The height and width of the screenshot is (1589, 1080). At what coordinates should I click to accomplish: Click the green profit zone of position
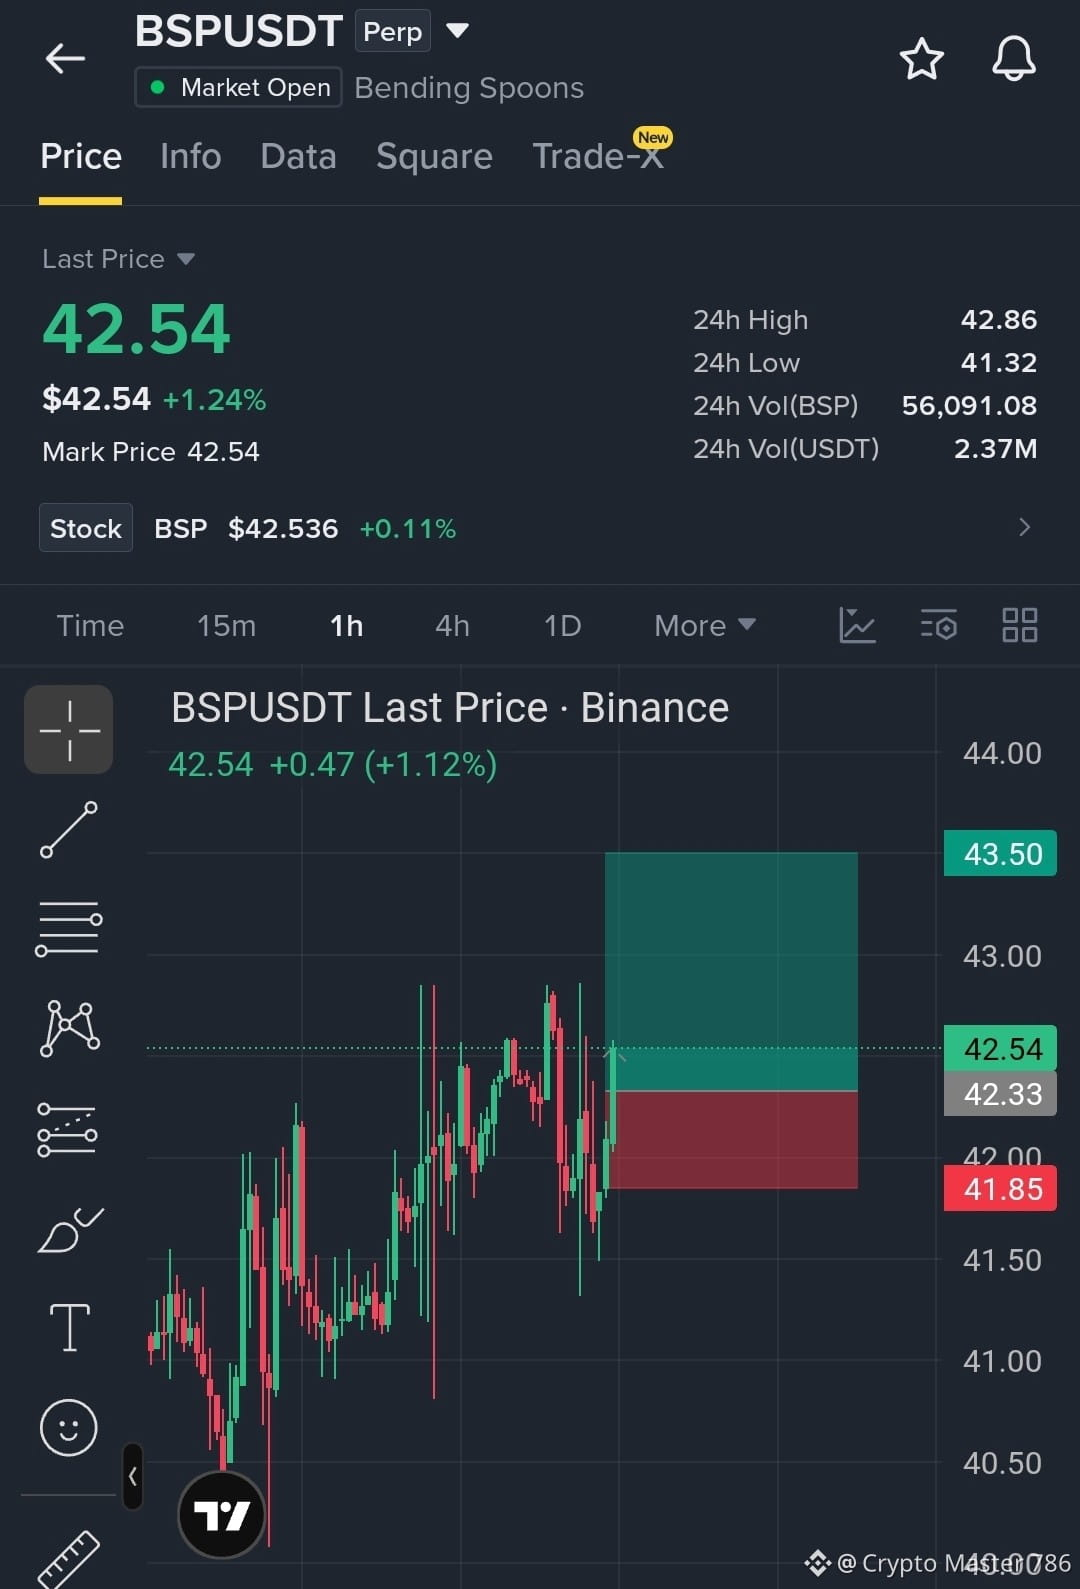(731, 971)
